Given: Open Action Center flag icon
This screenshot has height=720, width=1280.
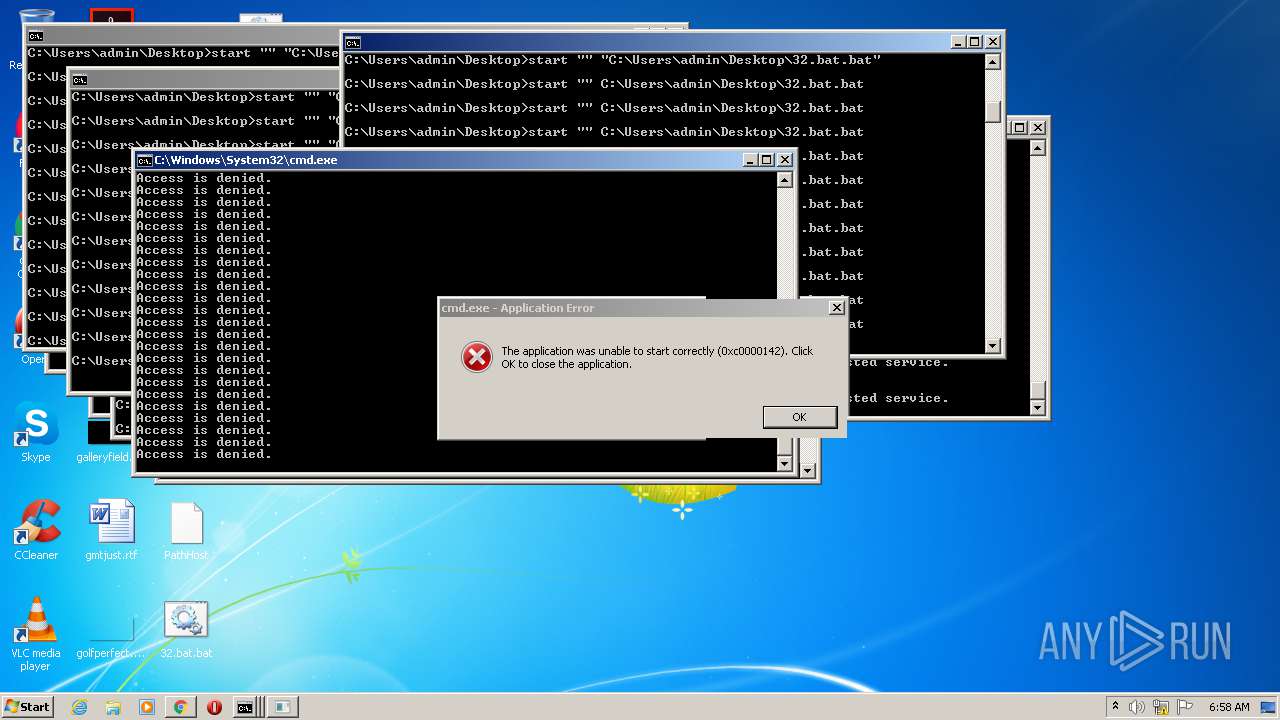Looking at the screenshot, I should click(x=1185, y=707).
